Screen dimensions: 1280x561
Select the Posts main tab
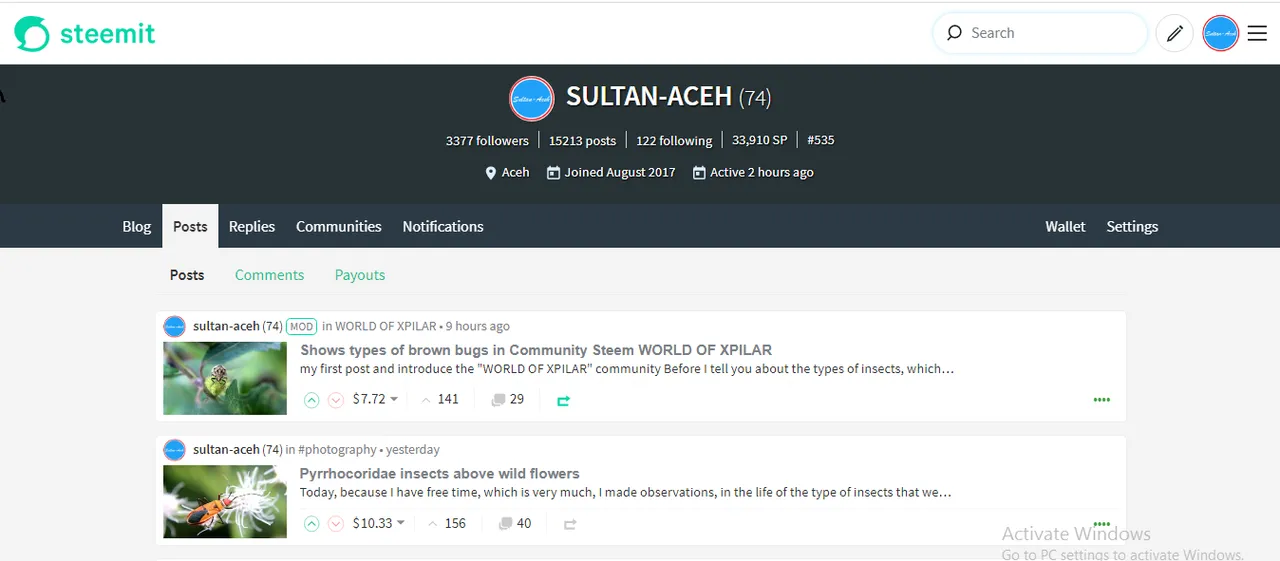click(190, 227)
